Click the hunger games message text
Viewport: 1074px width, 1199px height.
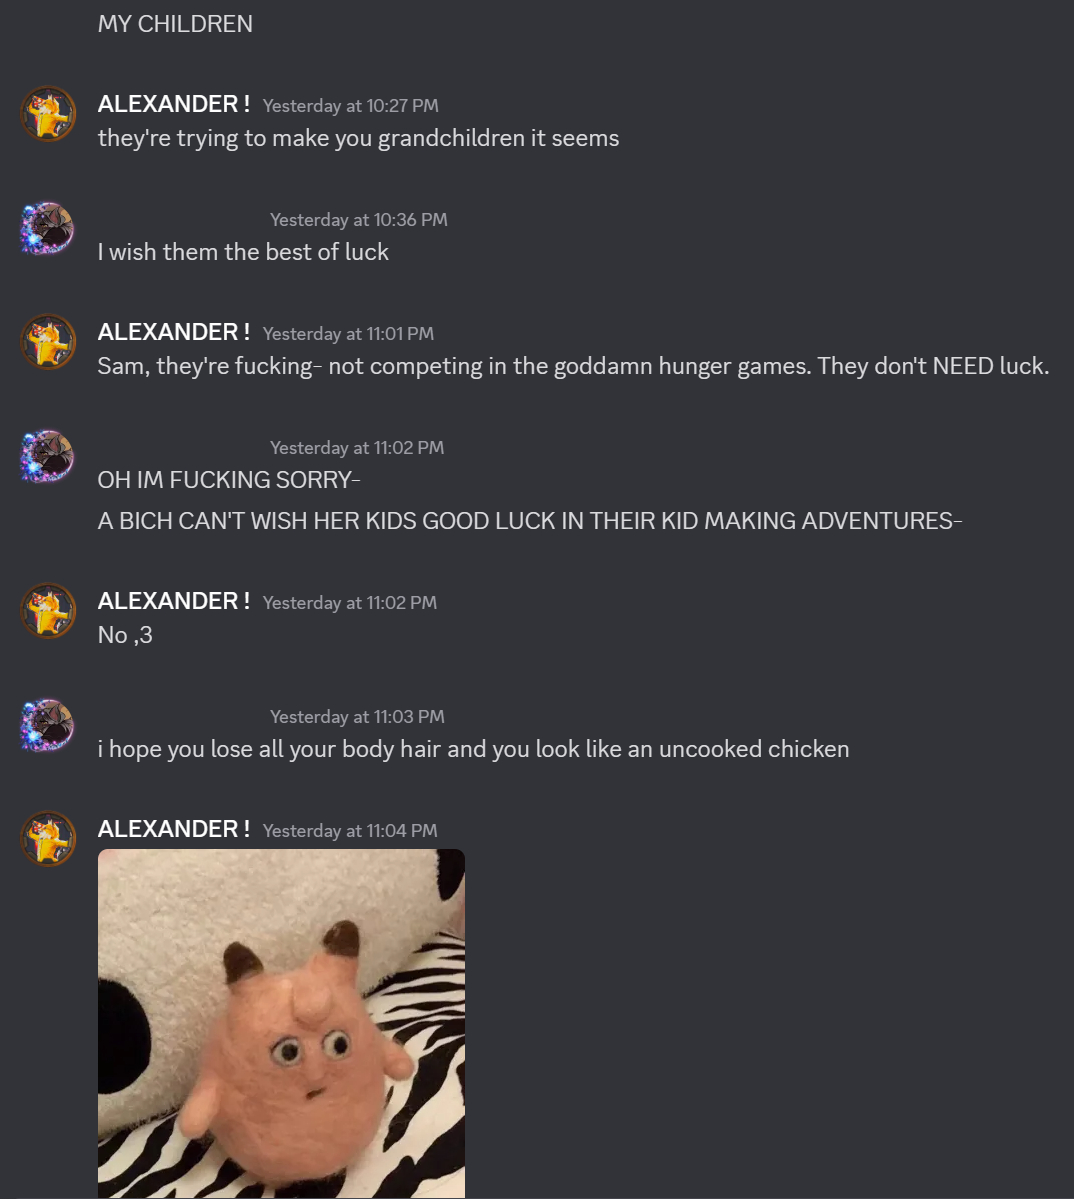[x=573, y=366]
